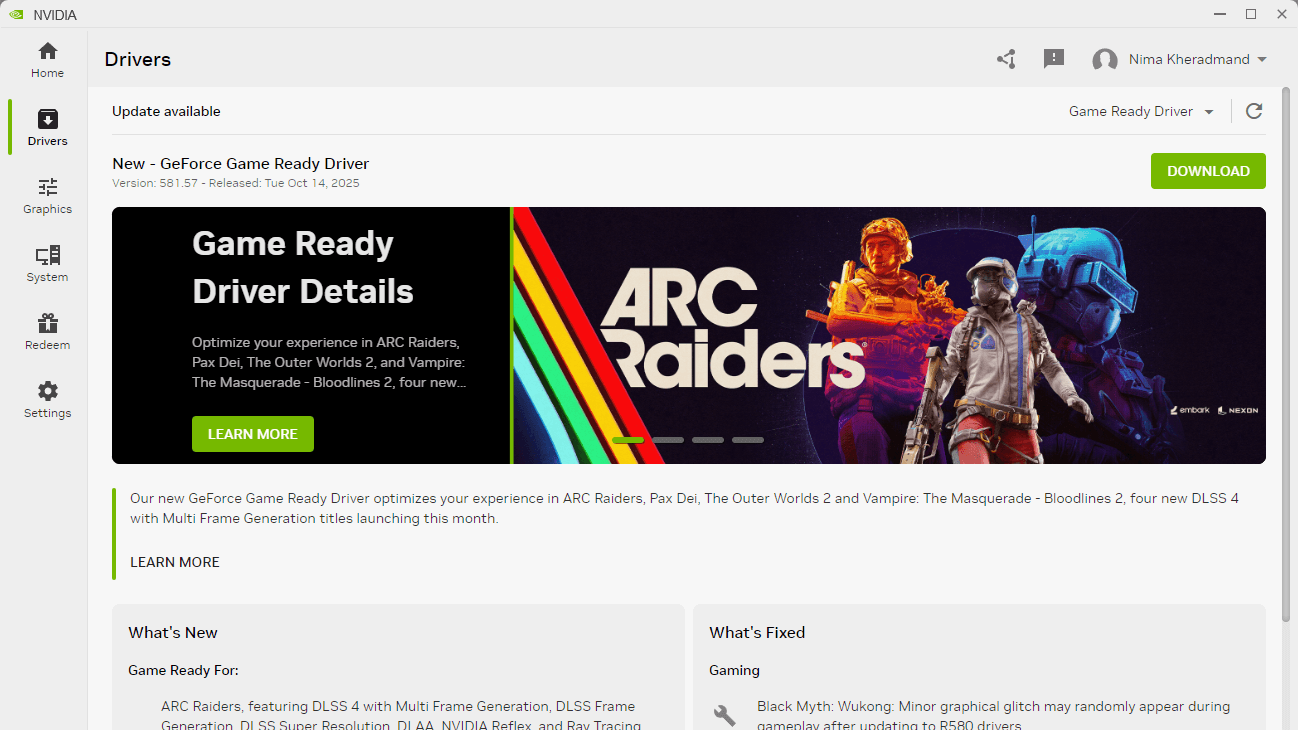The image size is (1298, 730).
Task: Jump to the fourth carousel slide indicator
Action: [x=748, y=440]
